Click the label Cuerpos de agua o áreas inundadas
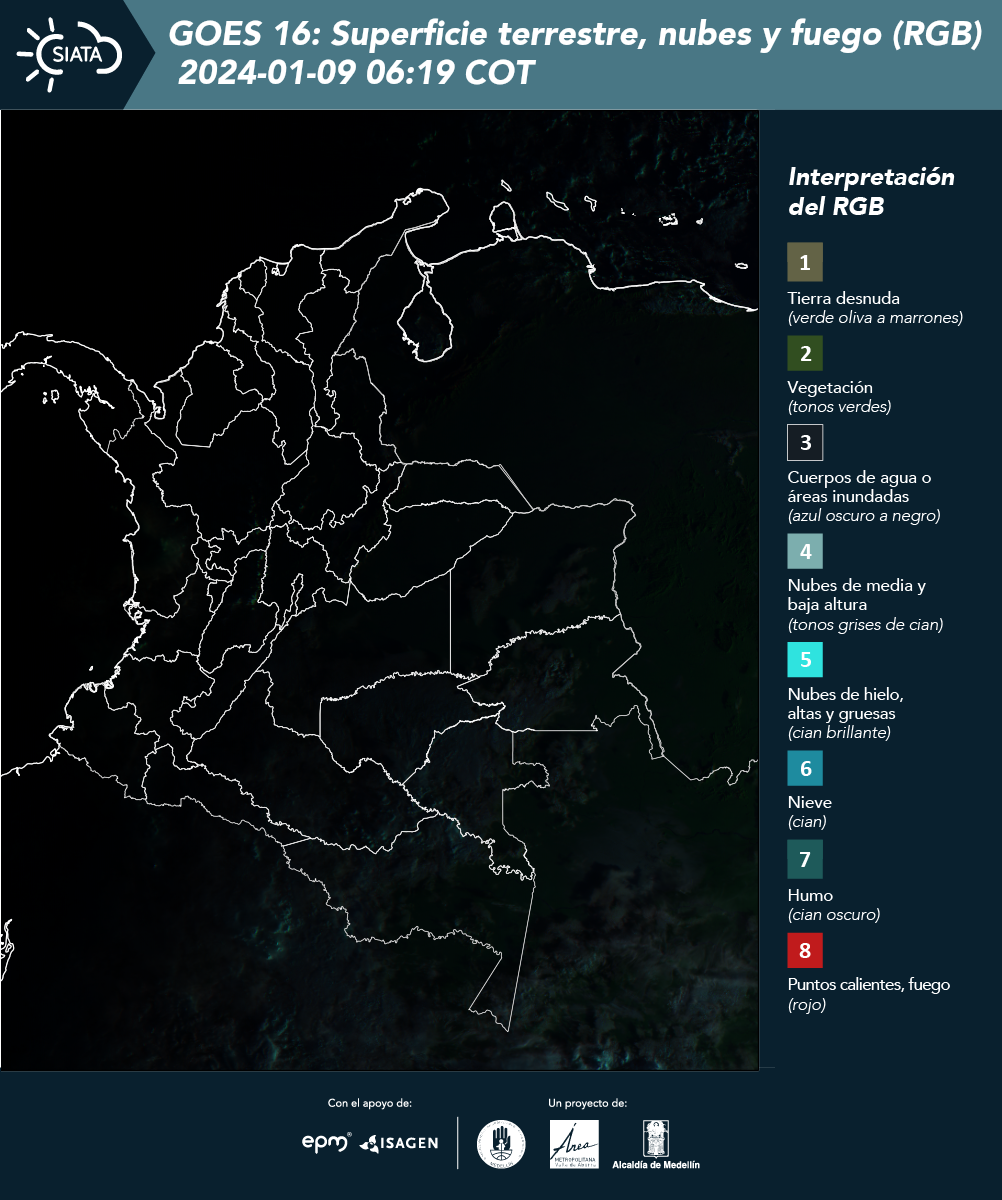This screenshot has height=1200, width=1002. tap(860, 487)
